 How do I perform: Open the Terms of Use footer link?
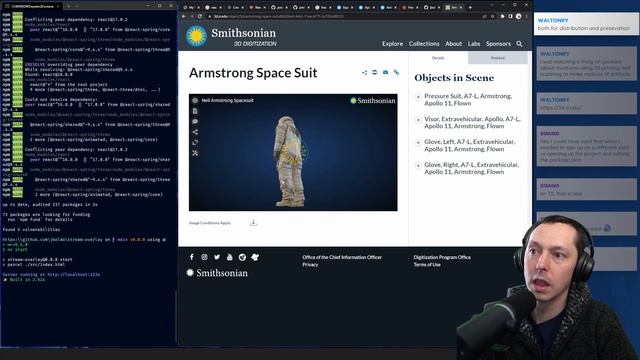427,264
